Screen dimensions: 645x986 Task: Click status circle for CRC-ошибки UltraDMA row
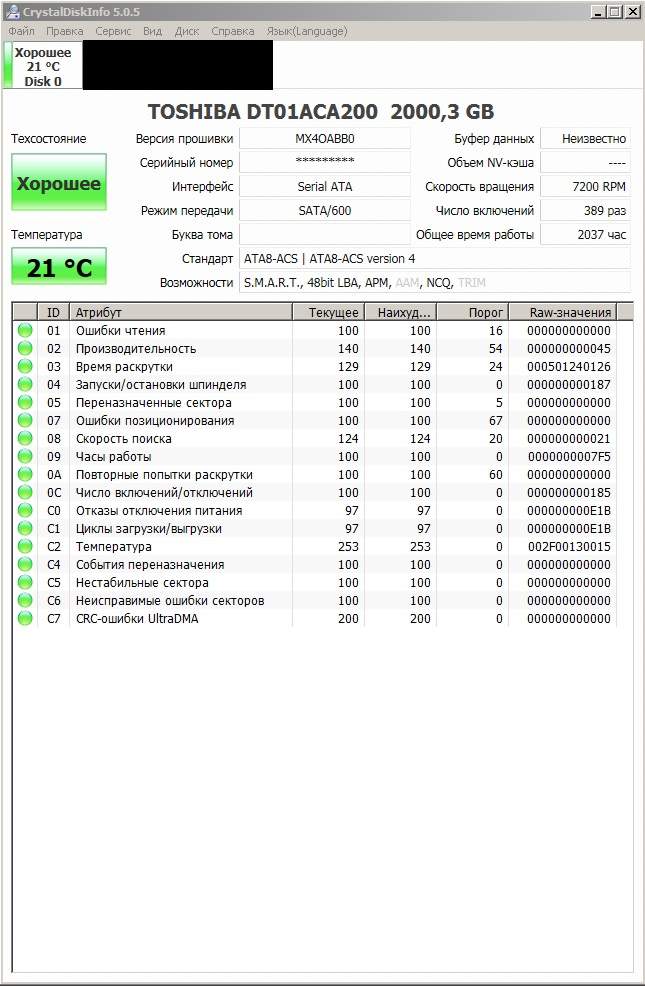[25, 619]
